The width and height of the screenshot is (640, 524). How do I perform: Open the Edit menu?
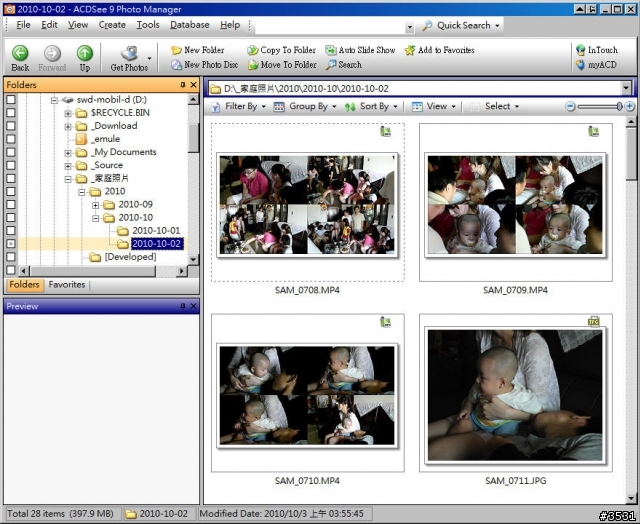point(49,25)
